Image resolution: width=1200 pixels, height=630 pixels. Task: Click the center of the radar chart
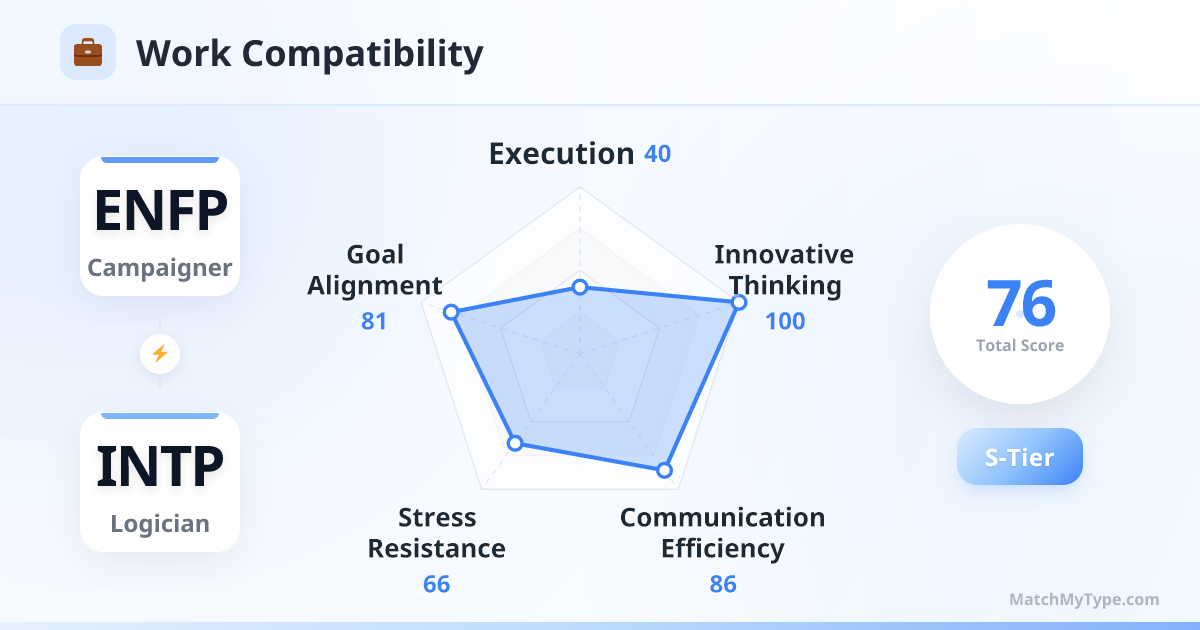point(579,353)
